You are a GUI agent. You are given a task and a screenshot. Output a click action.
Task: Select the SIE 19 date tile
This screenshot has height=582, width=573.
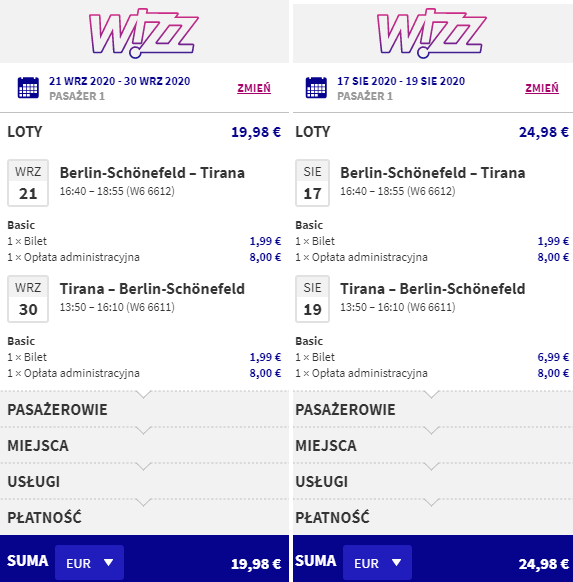tap(312, 299)
